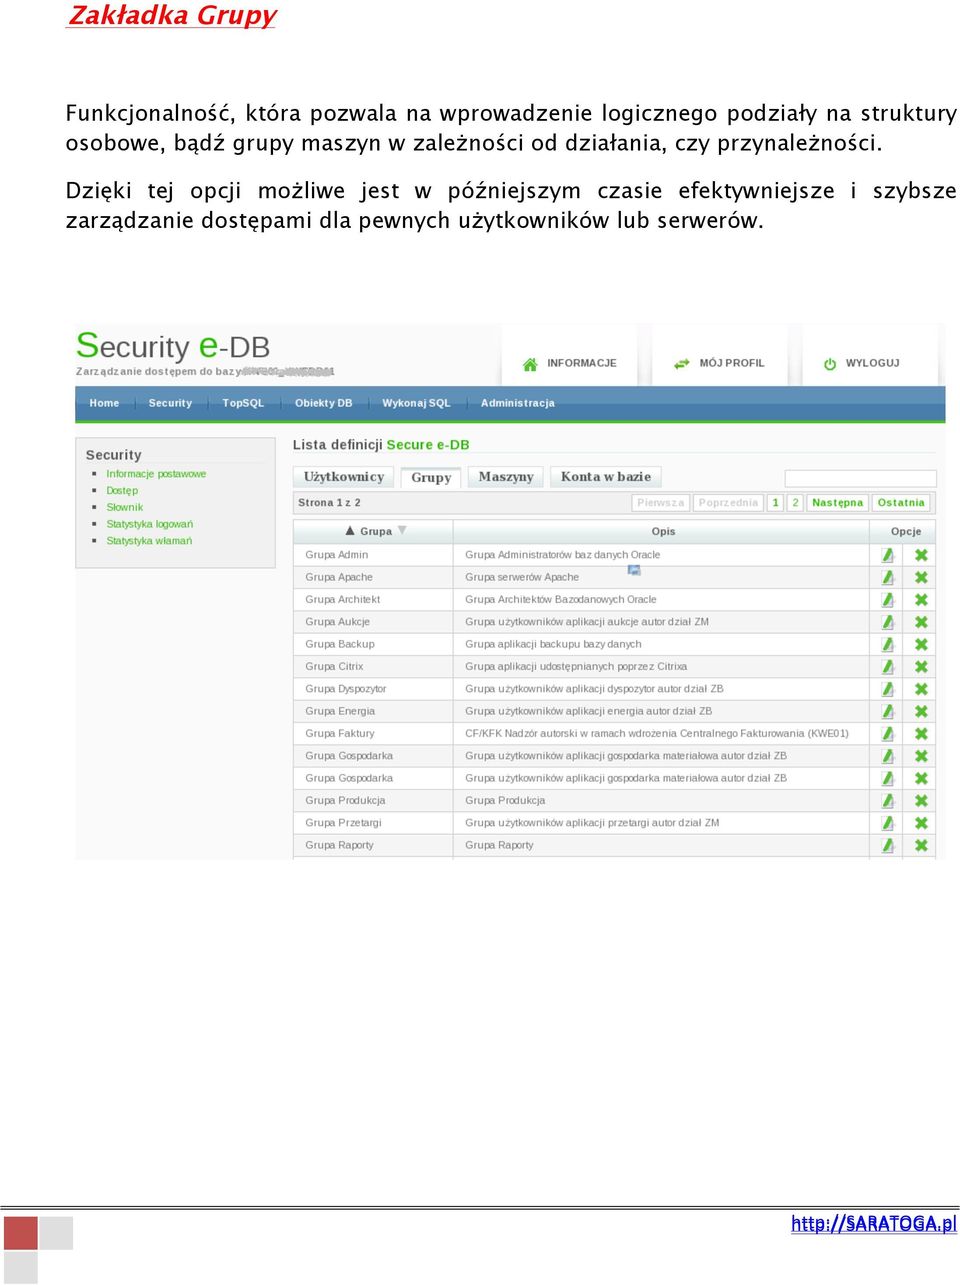Click the Security e-DB logo

(x=173, y=347)
